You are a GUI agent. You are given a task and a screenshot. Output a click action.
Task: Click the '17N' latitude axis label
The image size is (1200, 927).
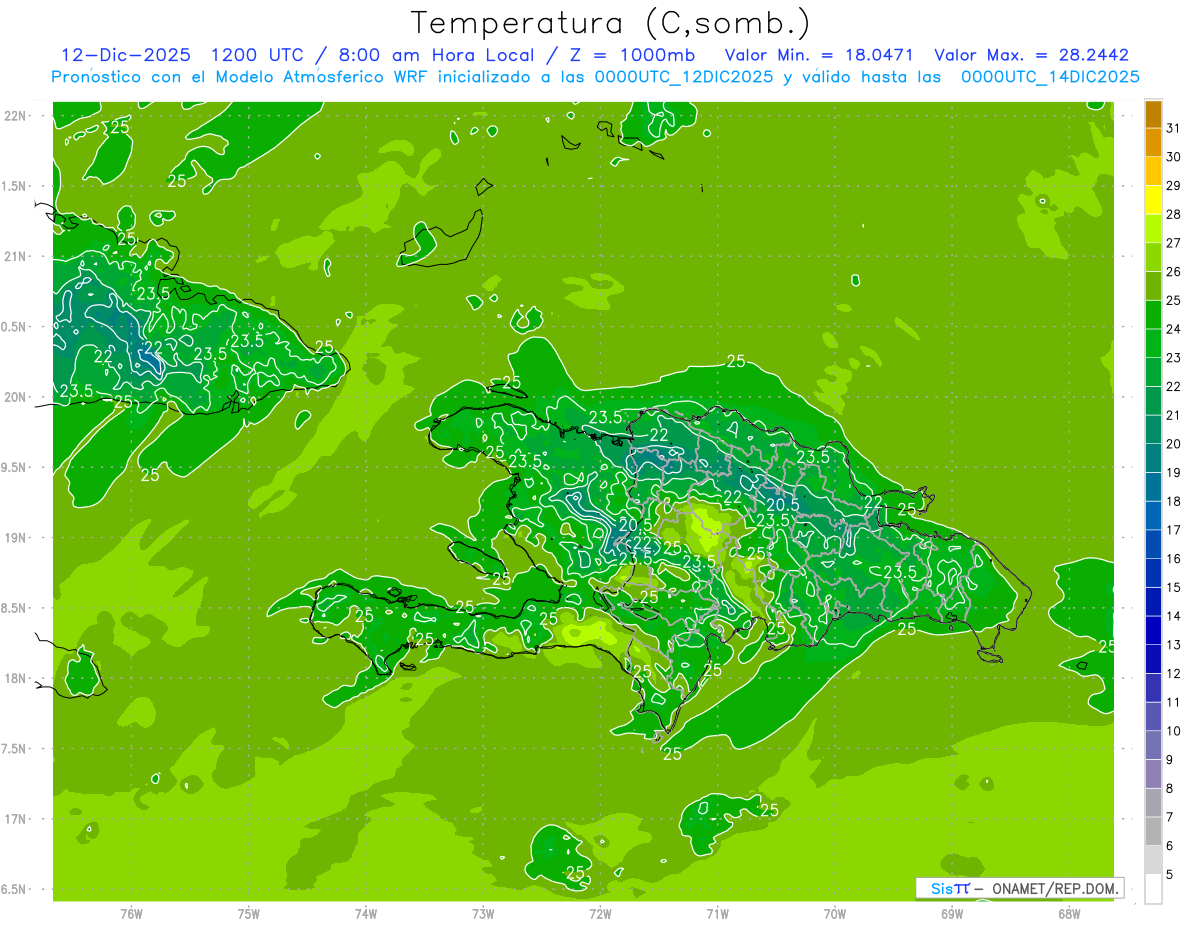coord(15,819)
